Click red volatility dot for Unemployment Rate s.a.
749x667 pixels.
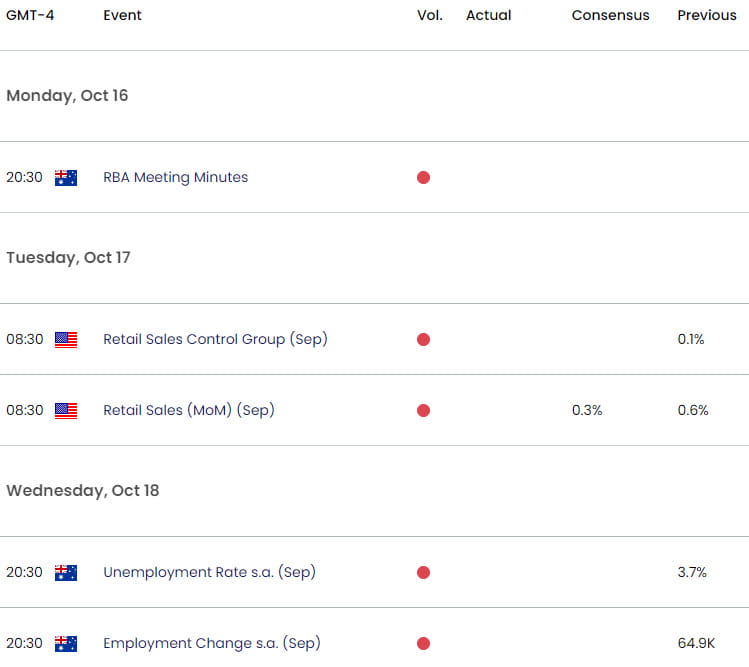423,572
